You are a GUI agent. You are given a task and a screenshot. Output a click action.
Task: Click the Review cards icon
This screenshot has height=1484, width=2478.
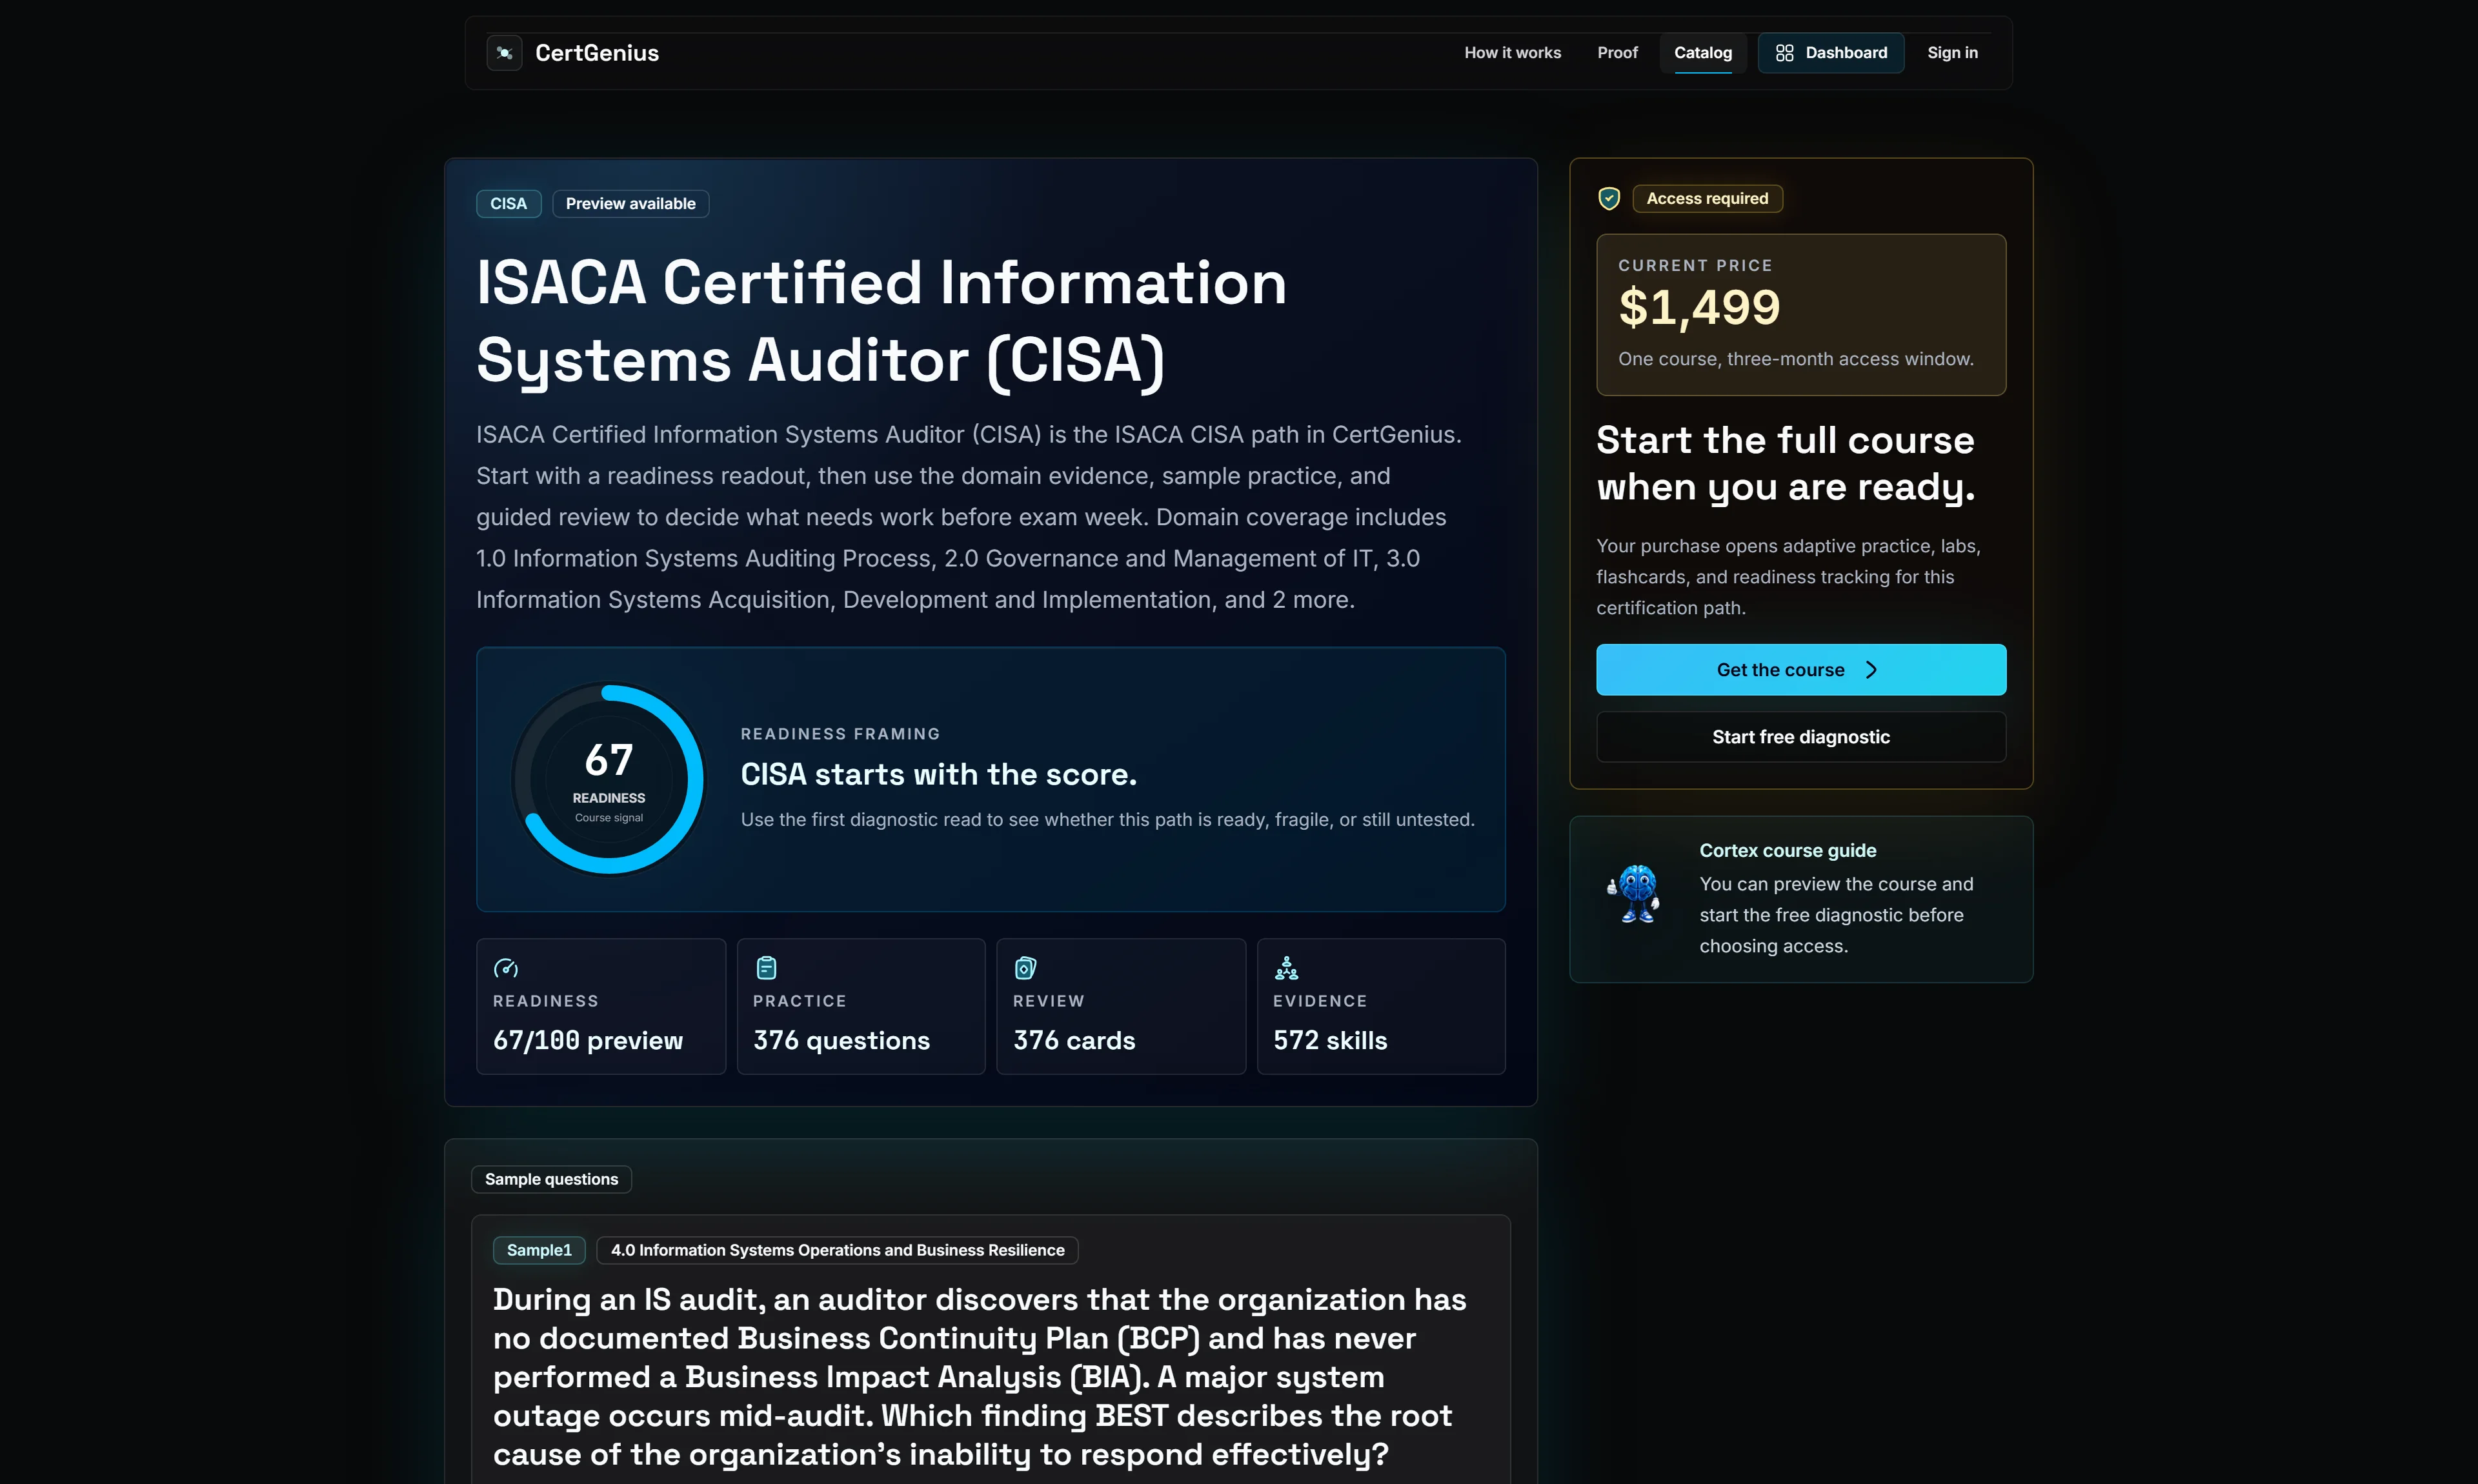[x=1025, y=968]
